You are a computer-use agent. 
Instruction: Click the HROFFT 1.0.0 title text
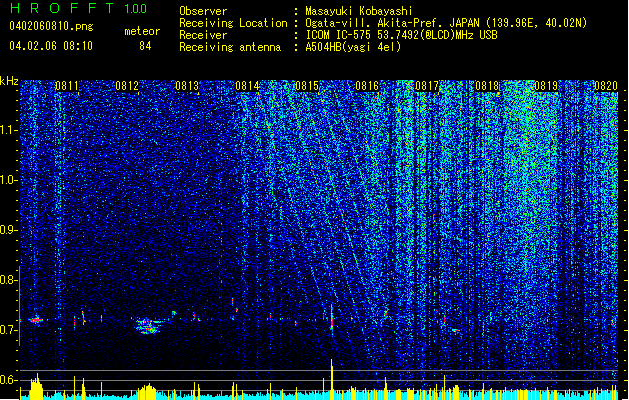coord(79,8)
